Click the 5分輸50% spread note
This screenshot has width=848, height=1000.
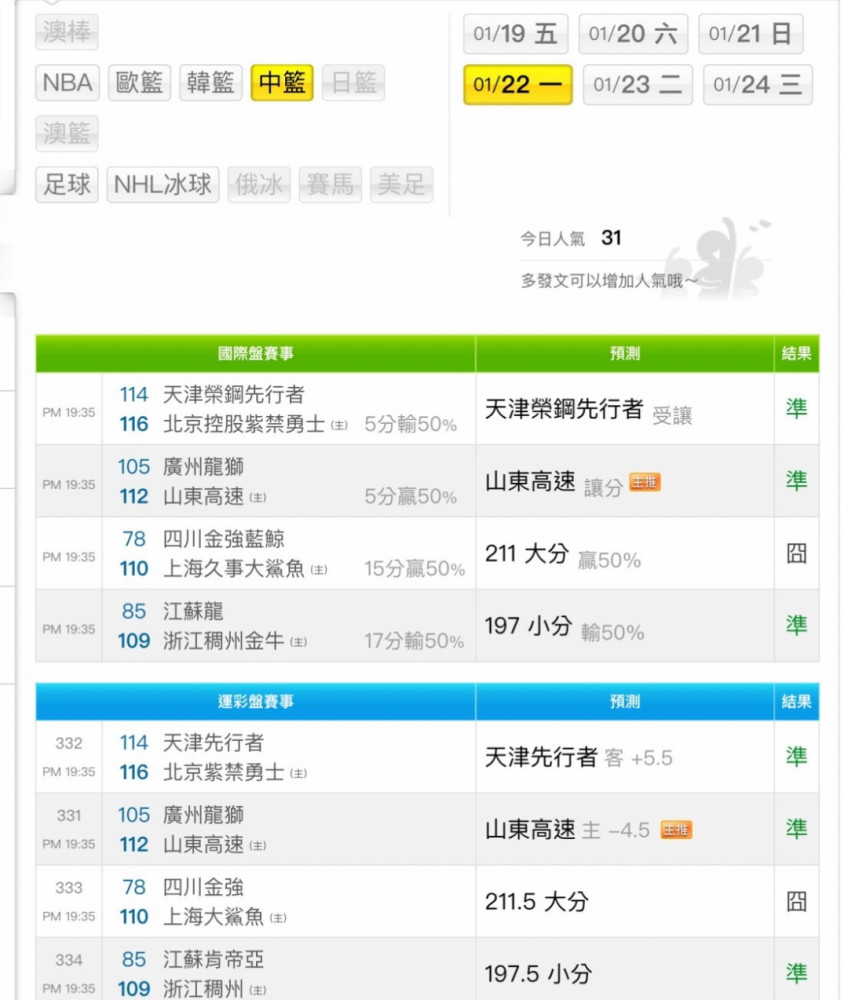click(x=411, y=424)
